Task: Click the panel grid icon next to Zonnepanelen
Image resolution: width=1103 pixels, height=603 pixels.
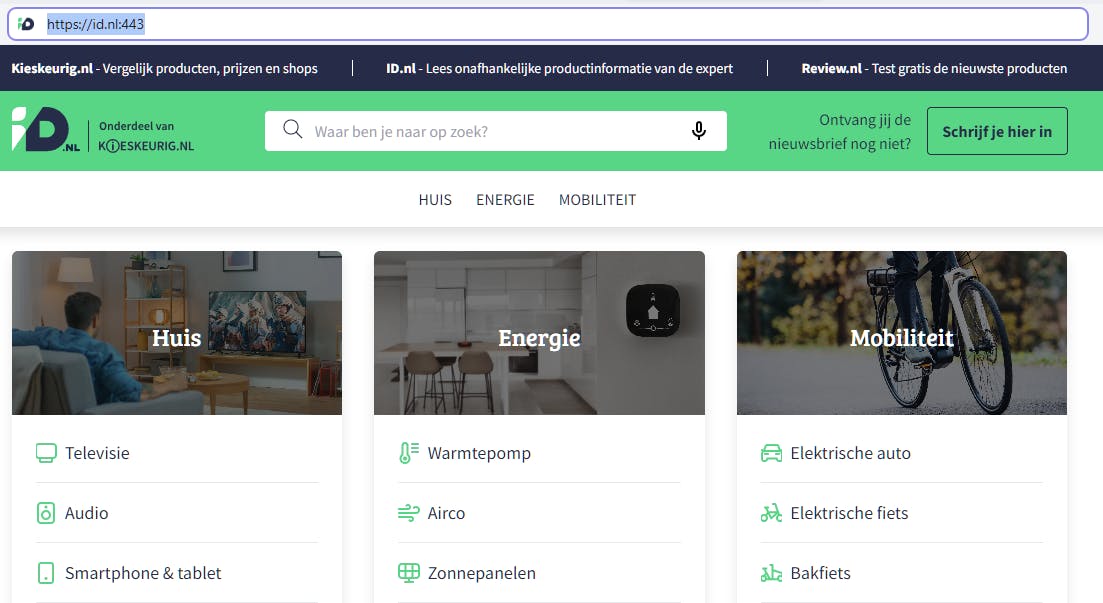Action: [406, 572]
